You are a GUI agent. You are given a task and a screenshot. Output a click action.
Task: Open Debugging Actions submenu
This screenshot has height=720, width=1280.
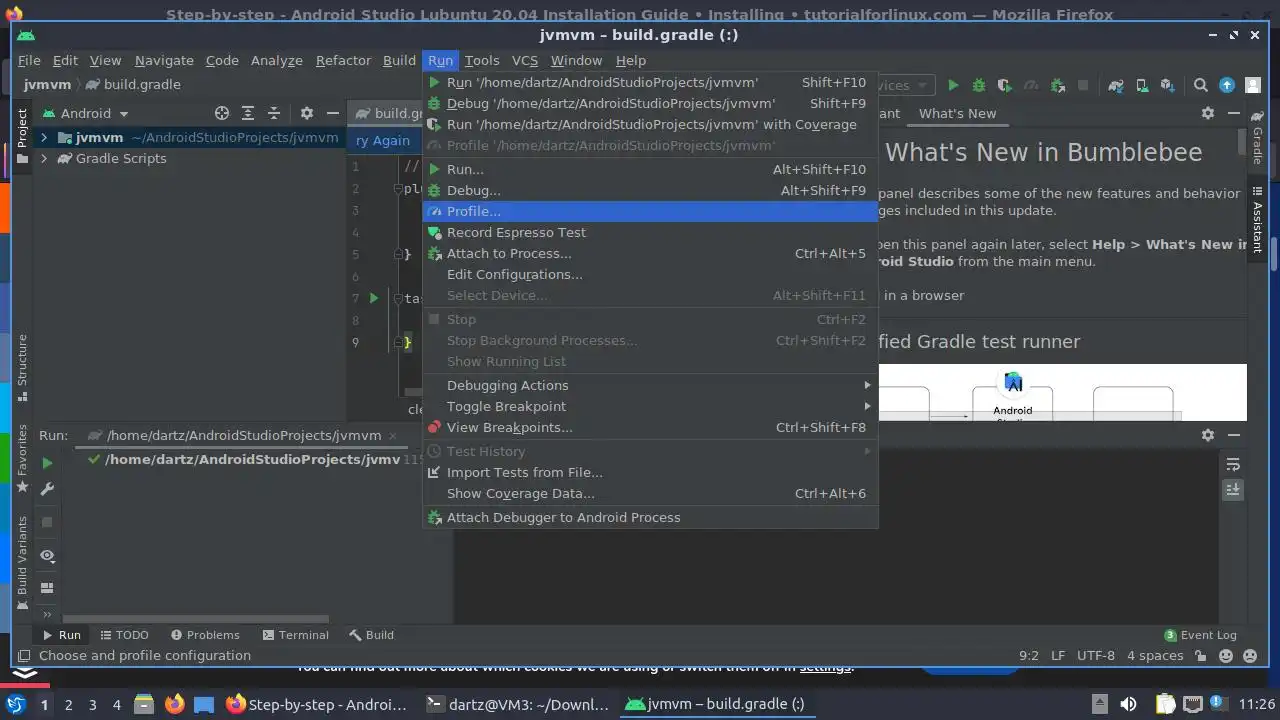pyautogui.click(x=650, y=385)
